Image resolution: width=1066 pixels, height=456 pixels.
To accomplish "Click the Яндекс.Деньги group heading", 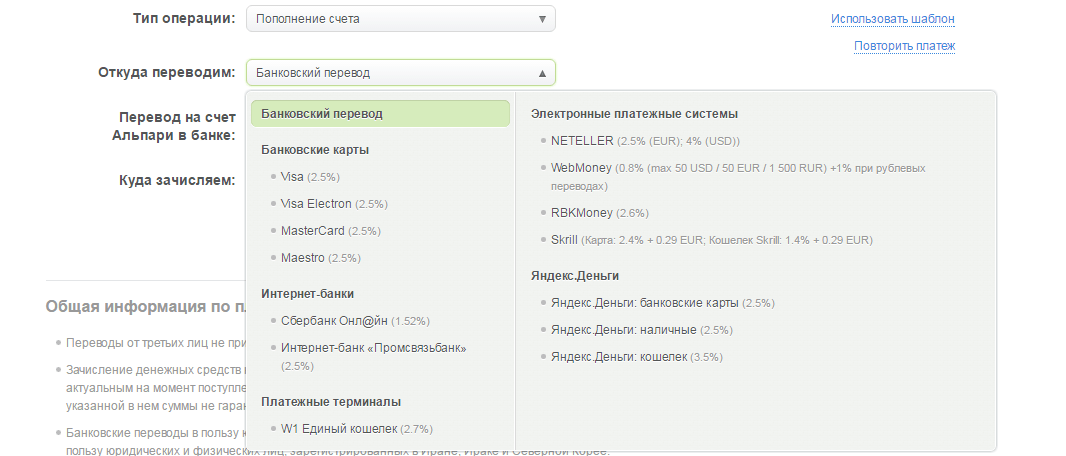I will tap(575, 276).
